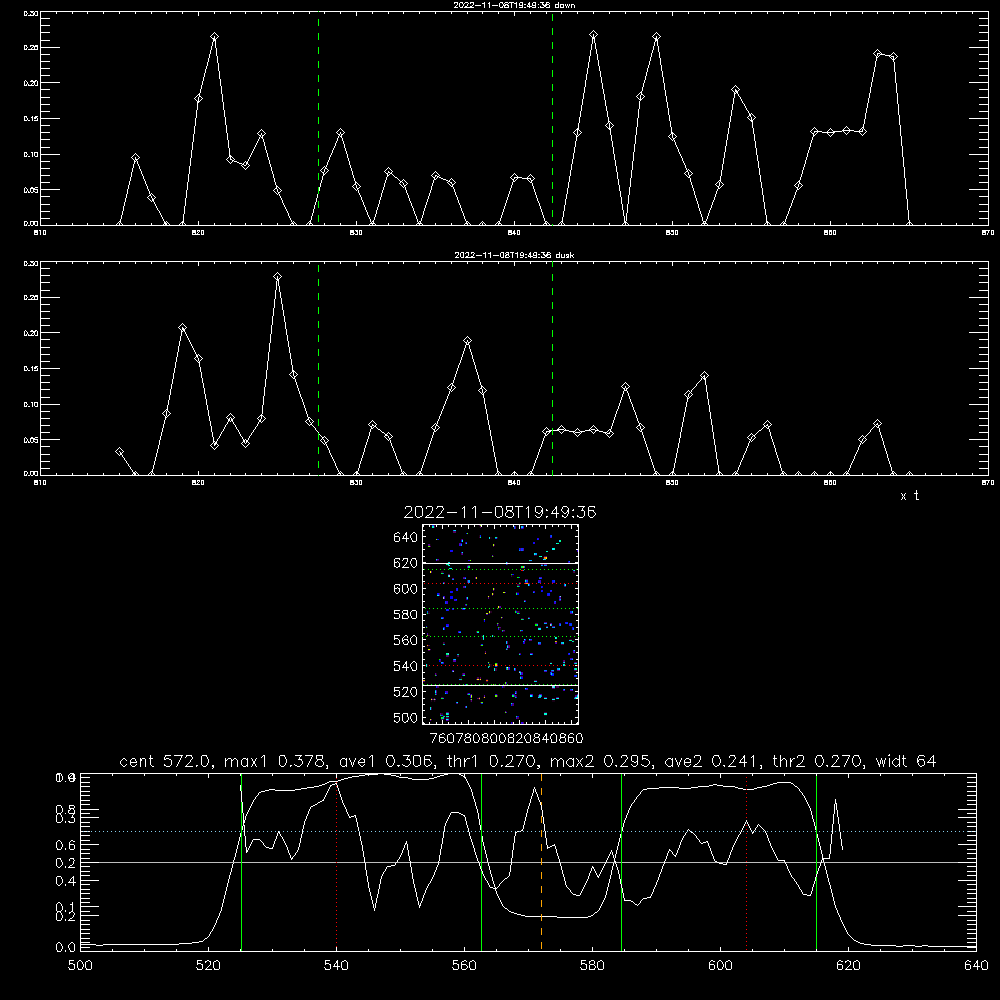Click the 580 label on the bottom plot x-axis
Image resolution: width=1000 pixels, height=1000 pixels.
tap(592, 966)
